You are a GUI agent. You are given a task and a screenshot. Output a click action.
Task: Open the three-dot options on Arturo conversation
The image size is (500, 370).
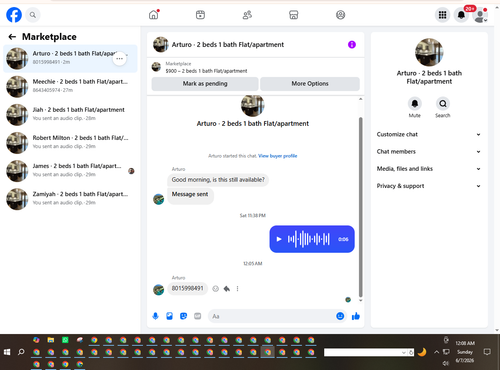tap(120, 58)
